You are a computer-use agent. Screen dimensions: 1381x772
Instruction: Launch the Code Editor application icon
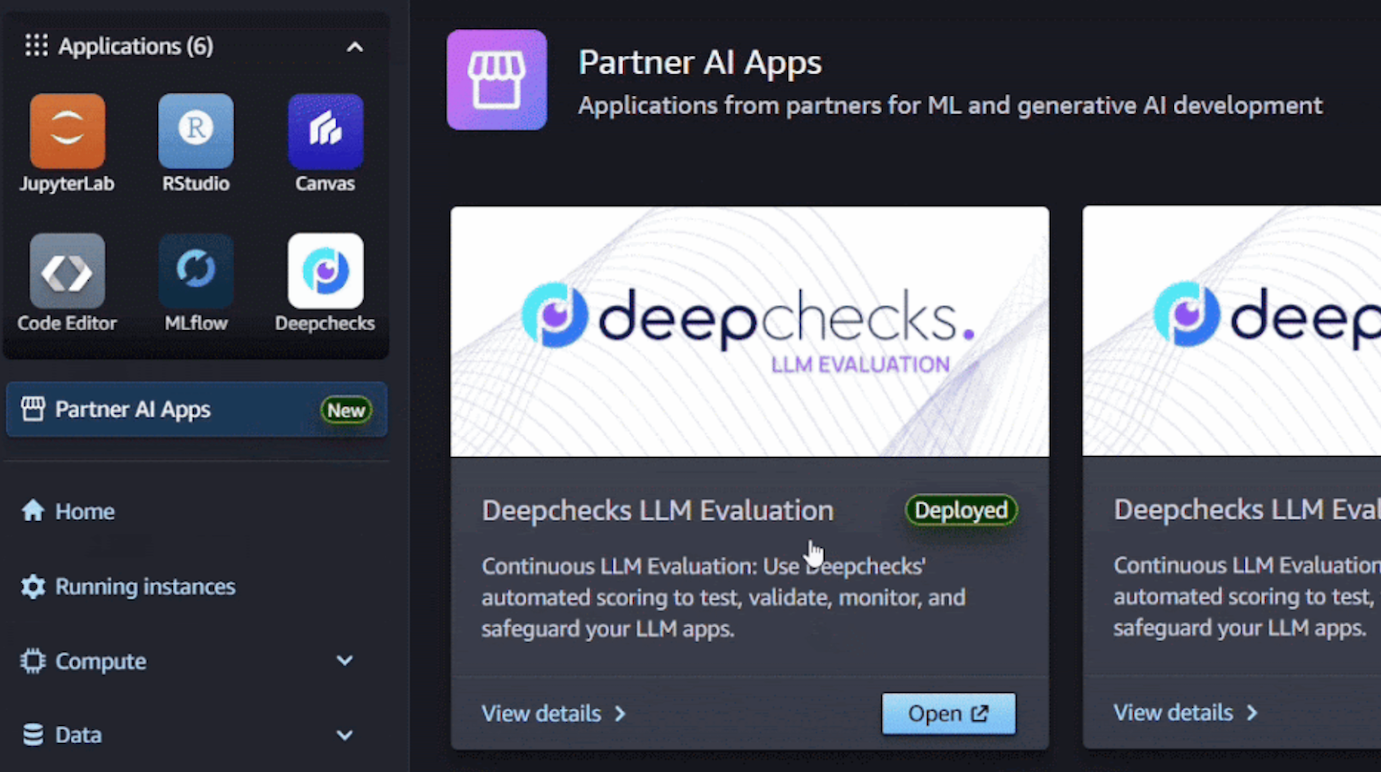(x=67, y=271)
